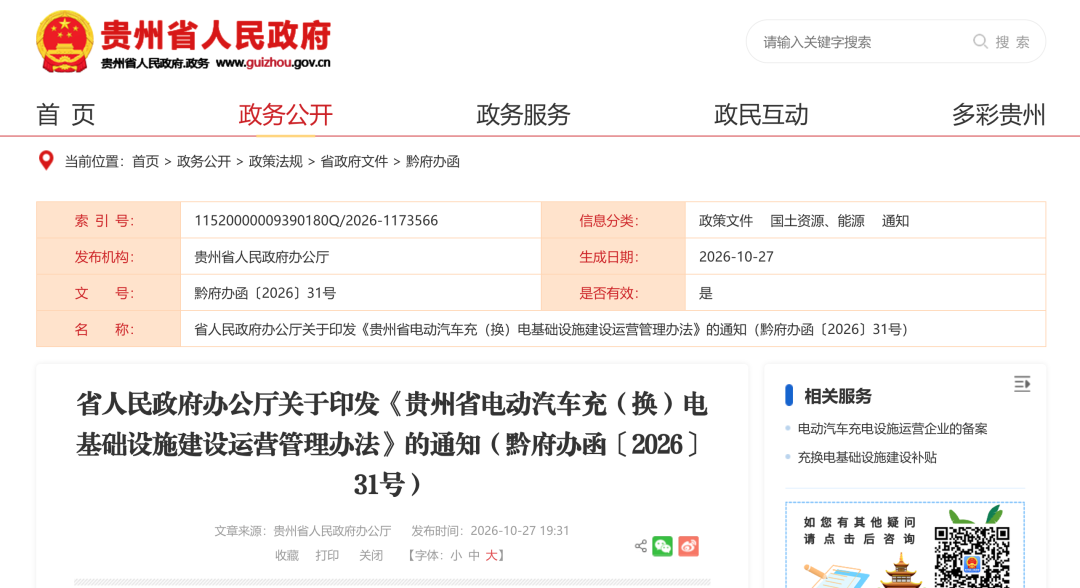Image resolution: width=1080 pixels, height=588 pixels.
Task: Click the 名称 row document title text
Action: pos(551,329)
